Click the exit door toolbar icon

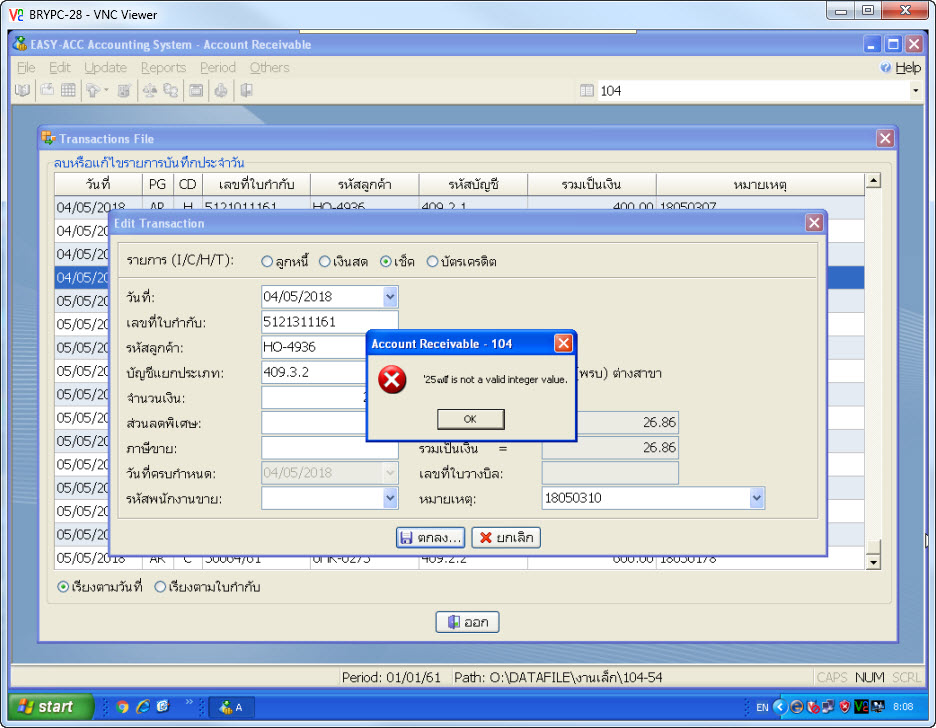tap(246, 91)
